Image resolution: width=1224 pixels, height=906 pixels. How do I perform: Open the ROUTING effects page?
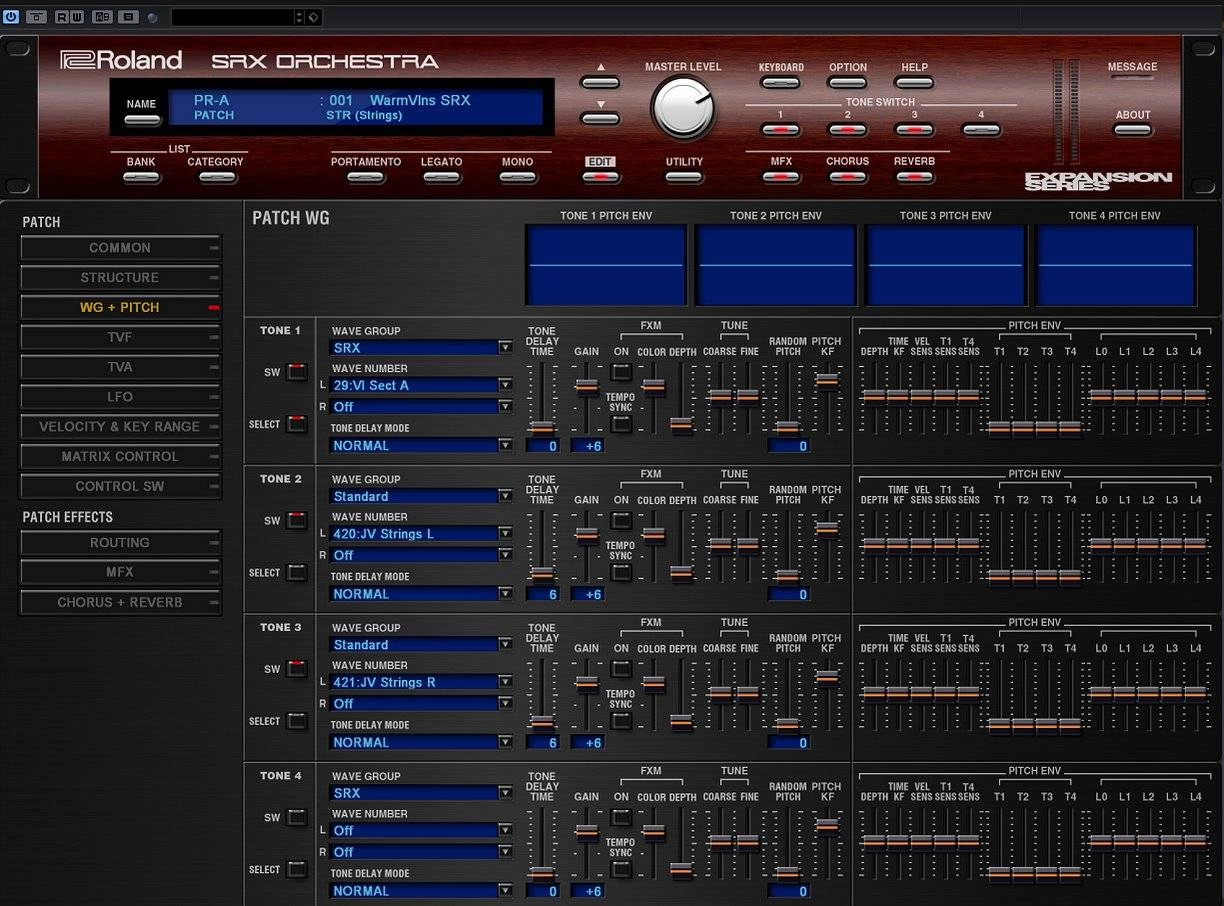(x=120, y=543)
